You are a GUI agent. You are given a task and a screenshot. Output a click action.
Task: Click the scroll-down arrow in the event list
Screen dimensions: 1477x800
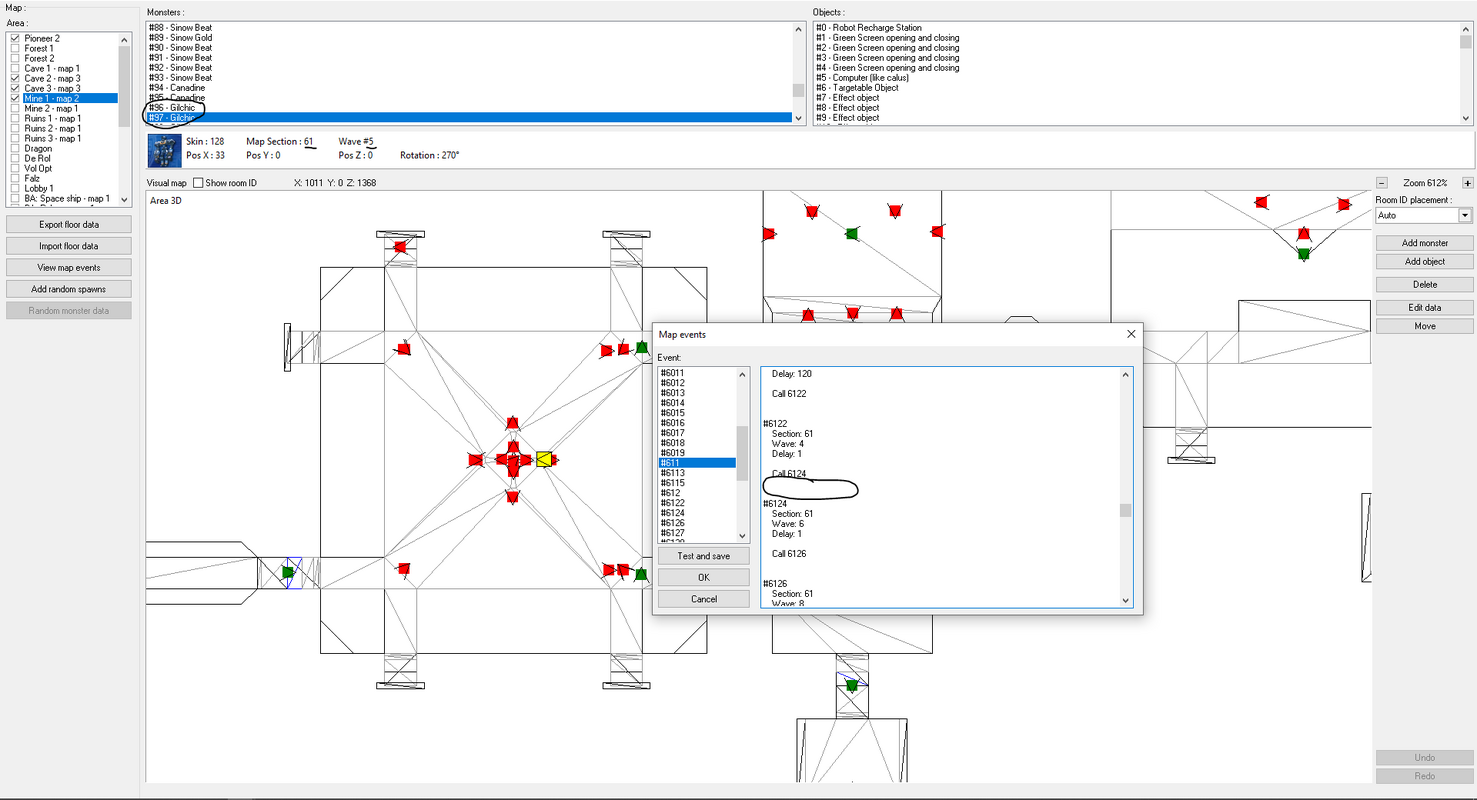point(742,536)
